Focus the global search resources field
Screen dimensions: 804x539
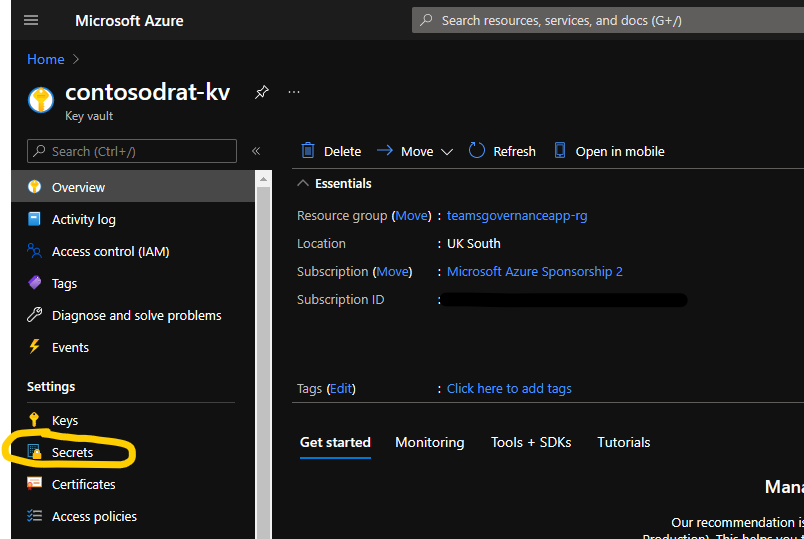pos(608,20)
